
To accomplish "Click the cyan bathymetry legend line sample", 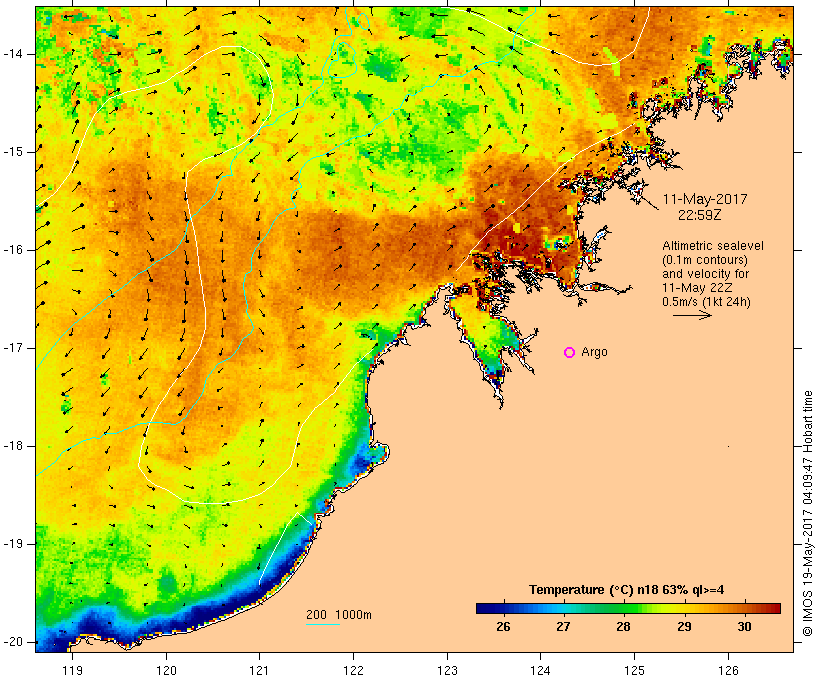I will (323, 624).
